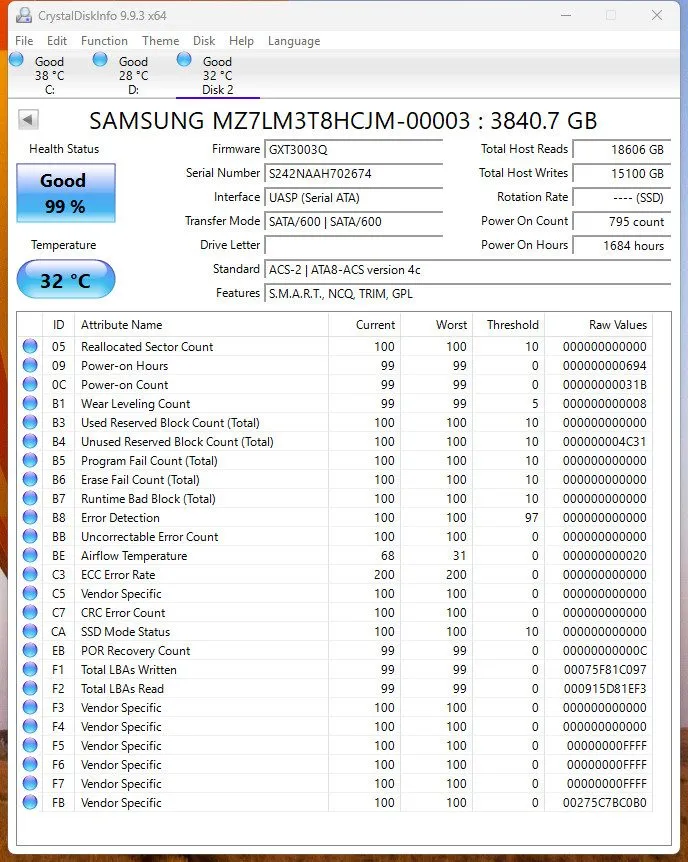Viewport: 688px width, 862px height.
Task: Click the Rotation Rate value ---- (SSD)
Action: [x=621, y=197]
